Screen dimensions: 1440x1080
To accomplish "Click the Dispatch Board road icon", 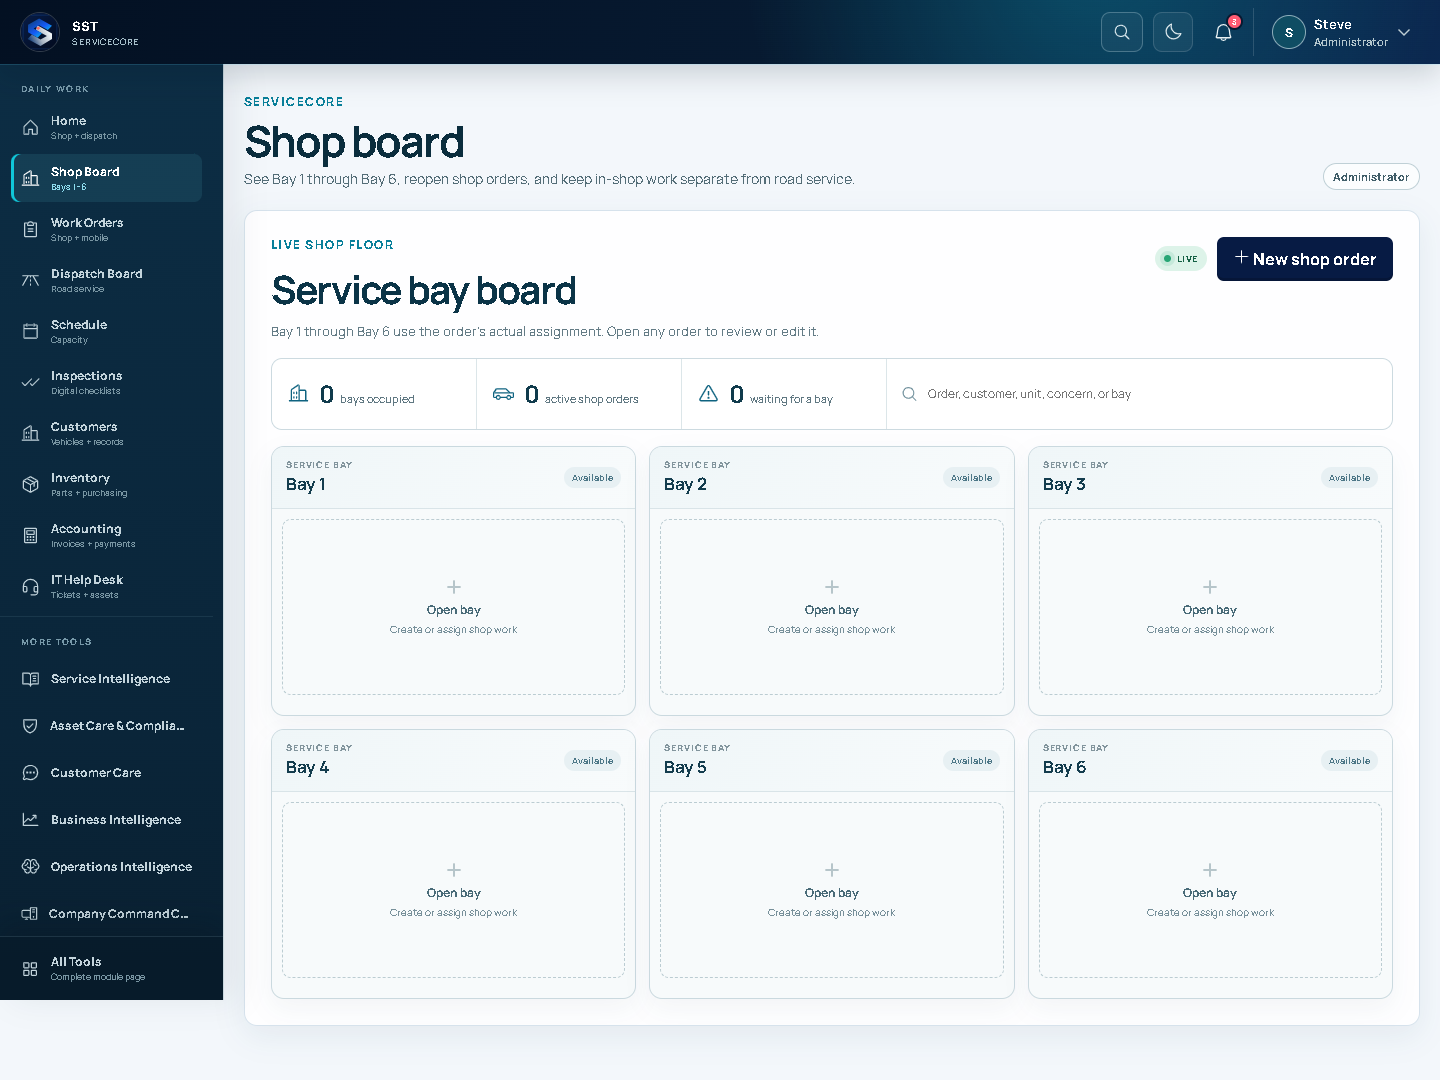I will (31, 280).
